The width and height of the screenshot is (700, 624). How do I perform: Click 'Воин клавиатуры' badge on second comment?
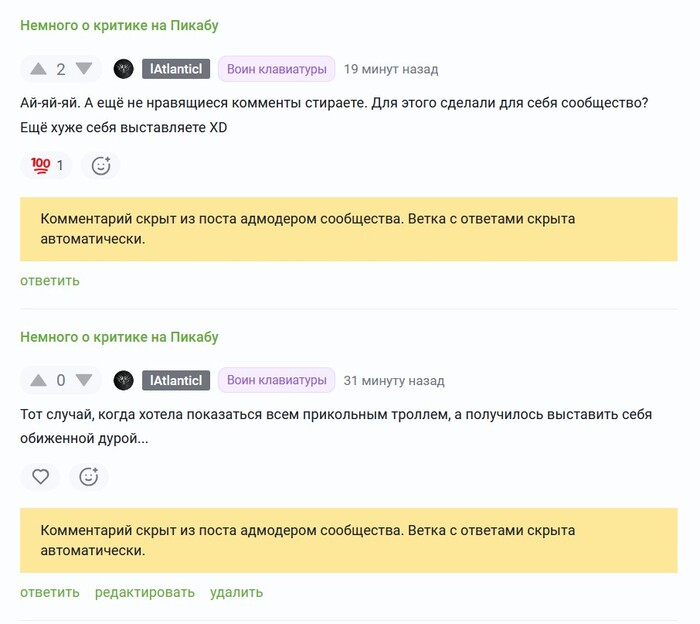click(x=276, y=380)
